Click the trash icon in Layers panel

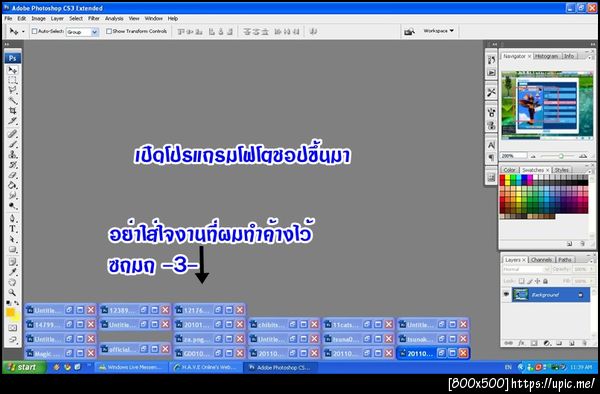(x=583, y=343)
